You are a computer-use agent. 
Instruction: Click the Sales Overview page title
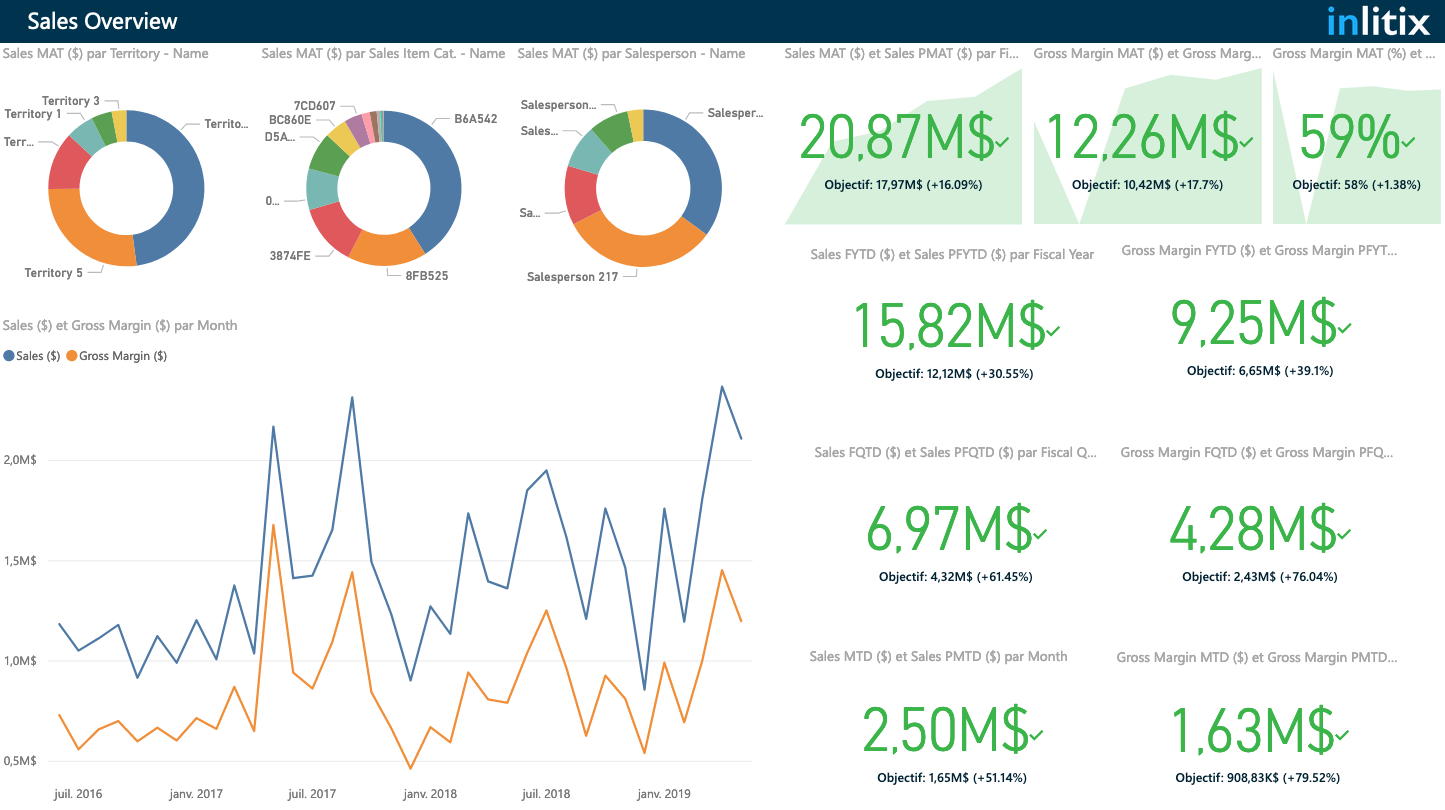coord(102,21)
